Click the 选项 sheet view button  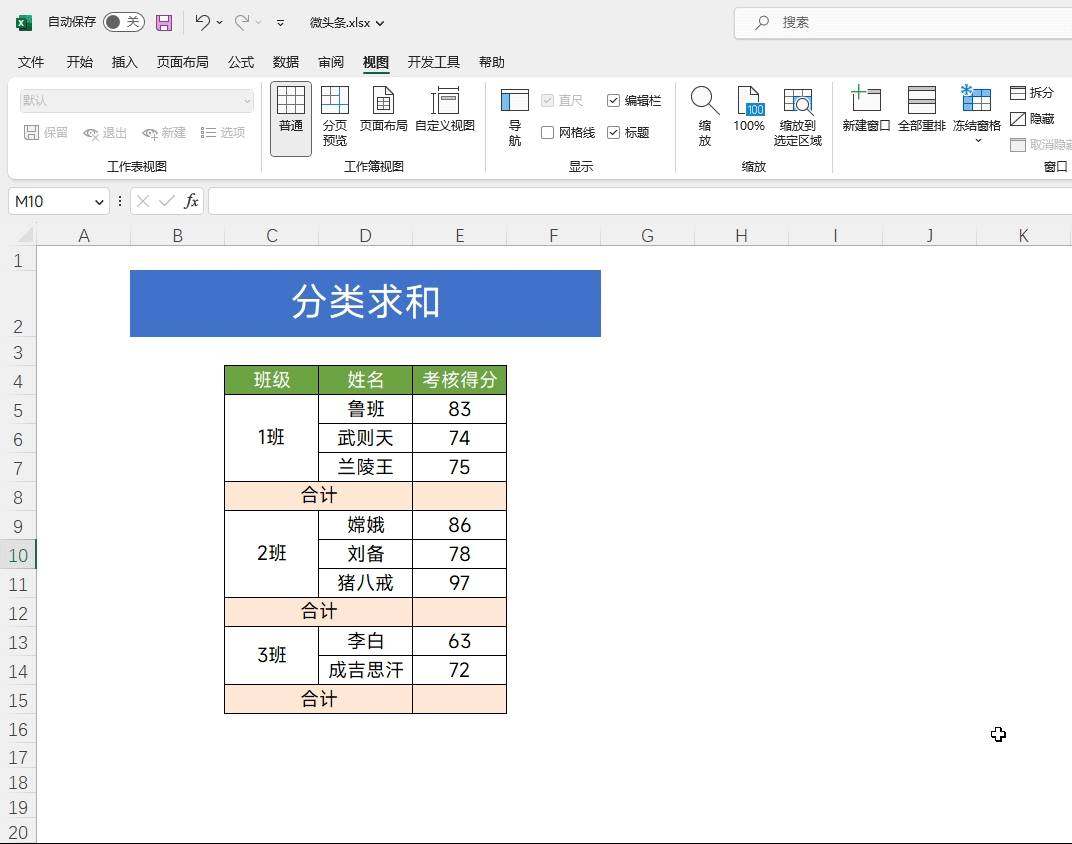click(x=223, y=133)
